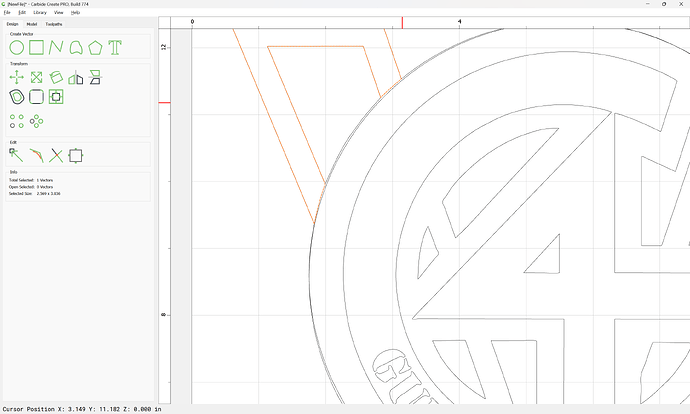Click the Cursor Position status bar readout
The height and width of the screenshot is (414, 690).
(82, 409)
